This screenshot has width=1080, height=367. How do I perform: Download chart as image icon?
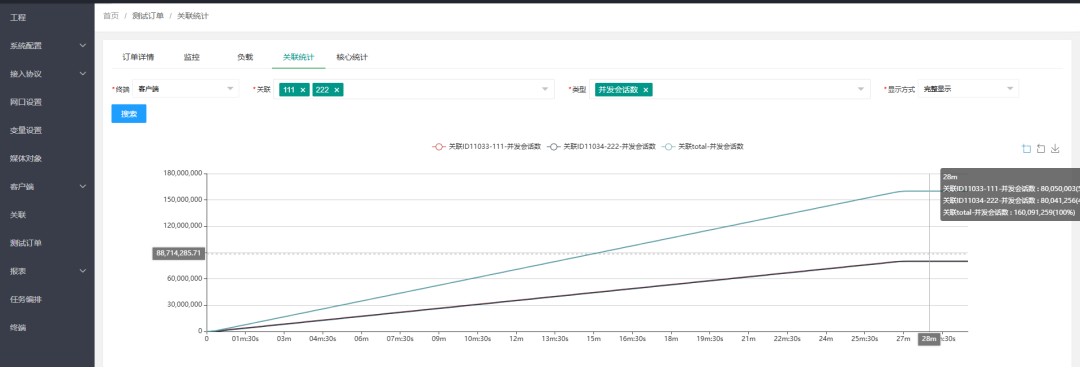click(x=1055, y=149)
